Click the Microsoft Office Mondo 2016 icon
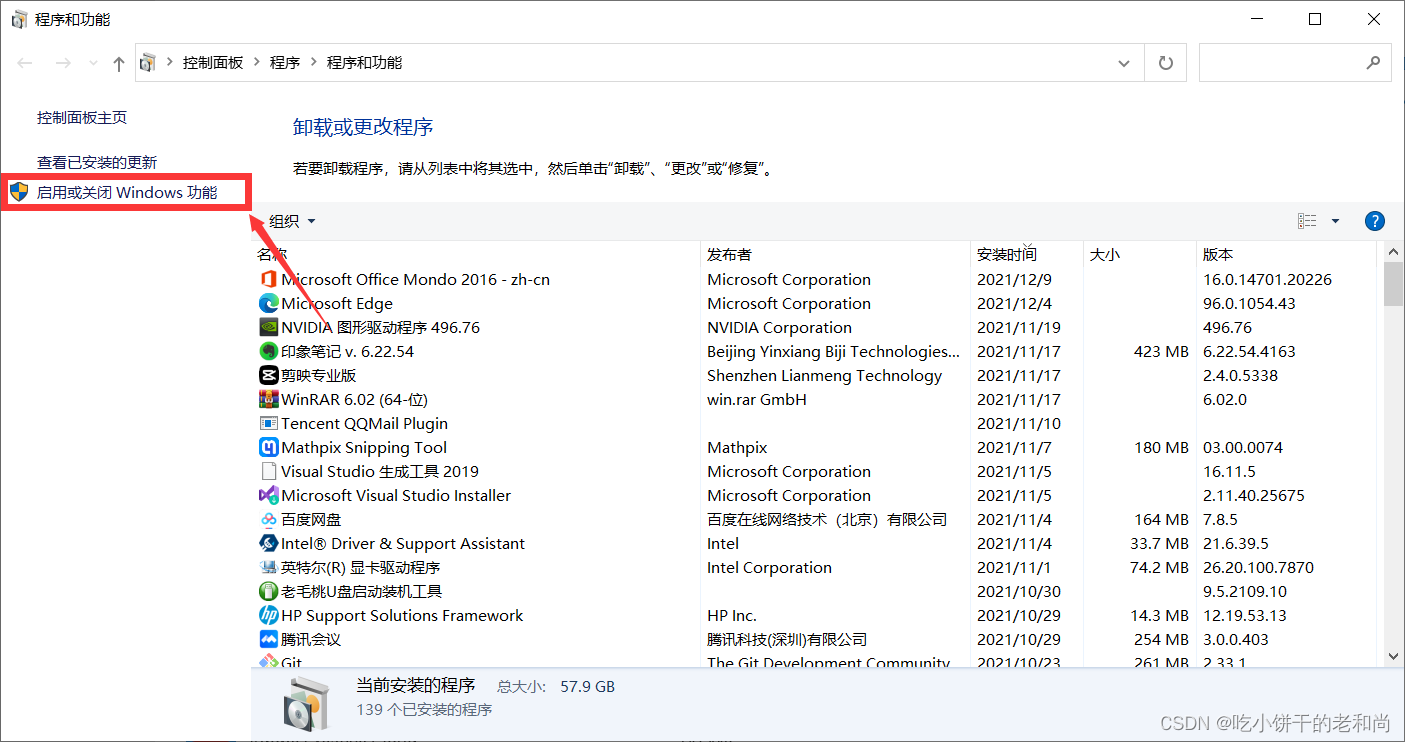The image size is (1405, 742). [268, 279]
